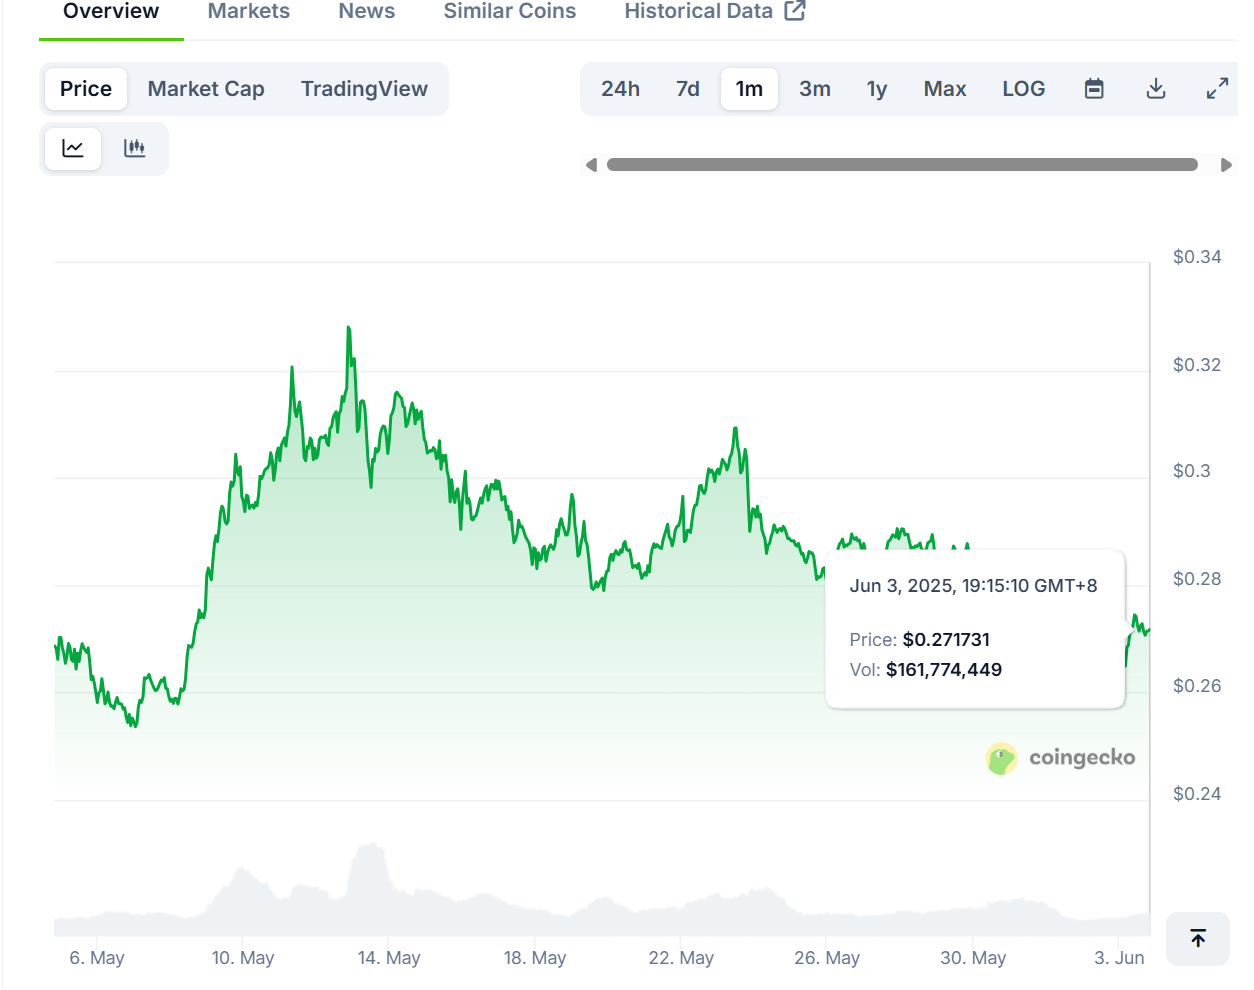This screenshot has height=990, width=1254.
Task: Set chart range to 7d
Action: coord(688,89)
